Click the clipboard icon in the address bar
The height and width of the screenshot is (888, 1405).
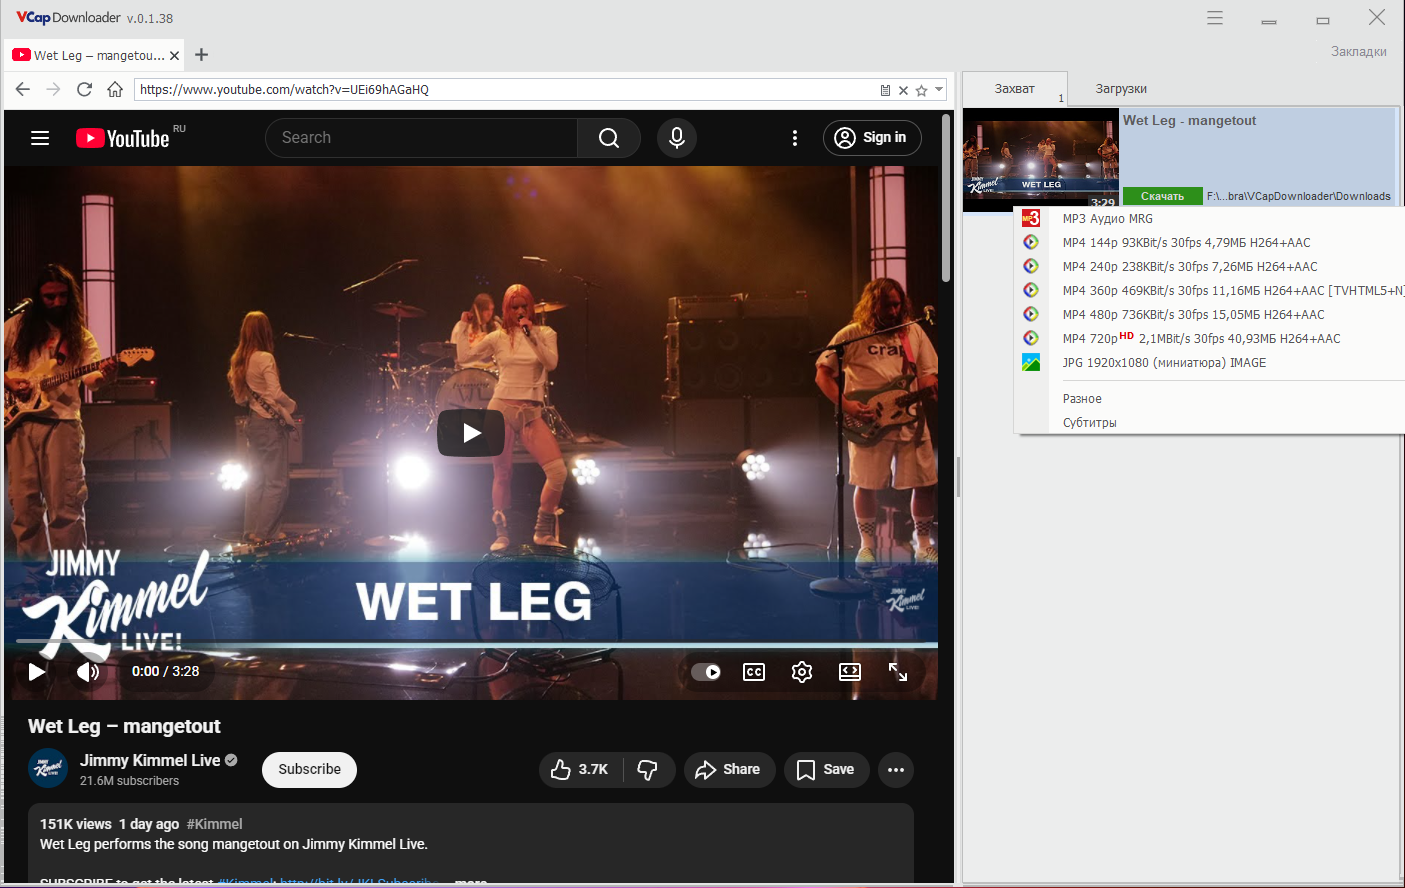885,90
